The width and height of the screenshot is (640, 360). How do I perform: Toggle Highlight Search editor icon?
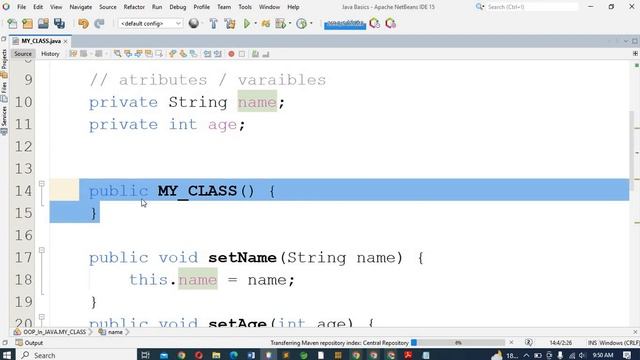149,54
